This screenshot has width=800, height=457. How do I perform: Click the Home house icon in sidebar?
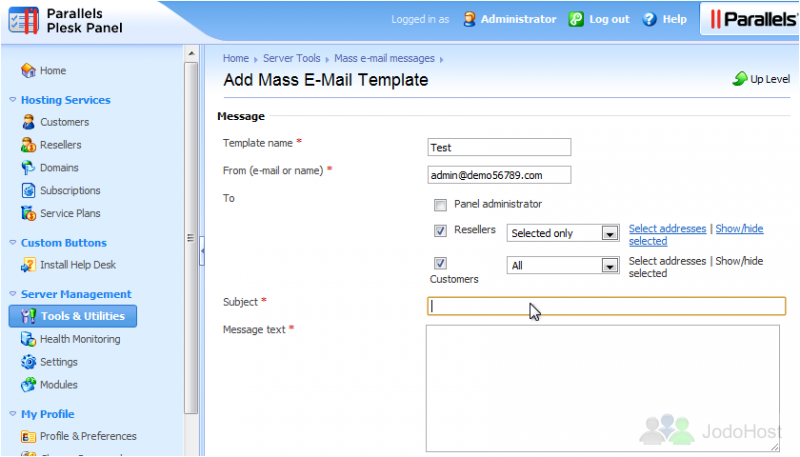pos(28,70)
